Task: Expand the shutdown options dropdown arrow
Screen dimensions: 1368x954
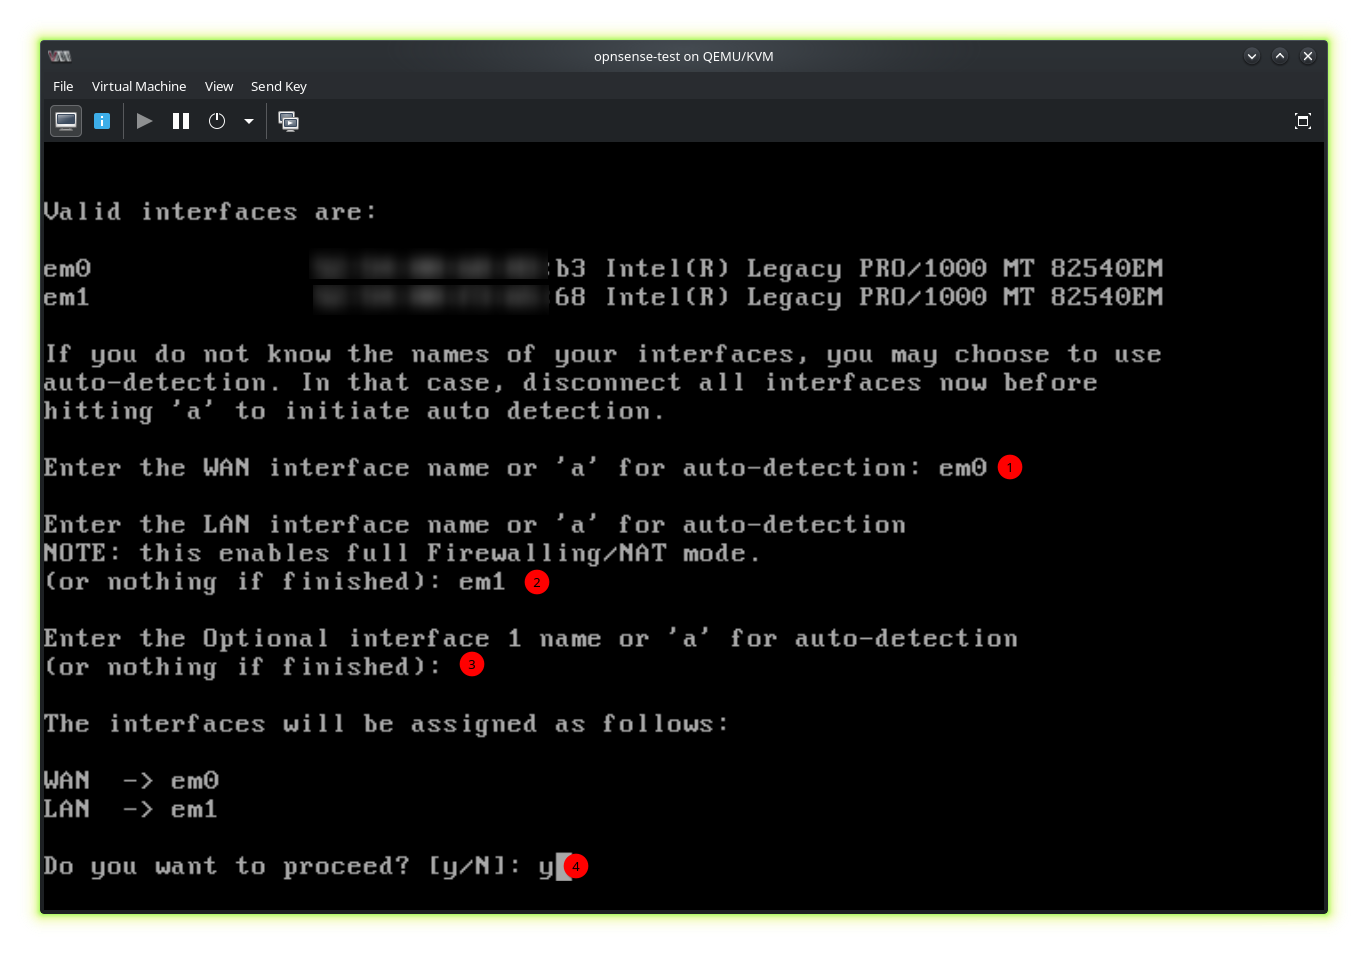Action: [249, 121]
